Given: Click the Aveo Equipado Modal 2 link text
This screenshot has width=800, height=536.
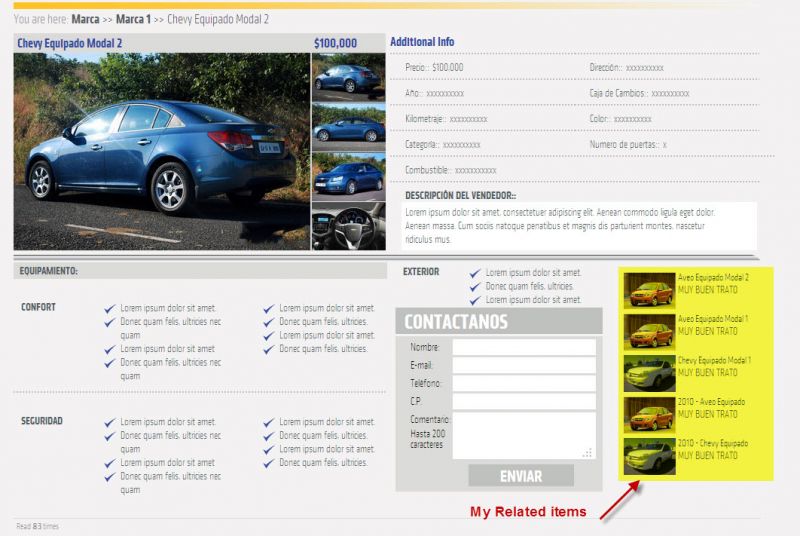Looking at the screenshot, I should pyautogui.click(x=713, y=277).
